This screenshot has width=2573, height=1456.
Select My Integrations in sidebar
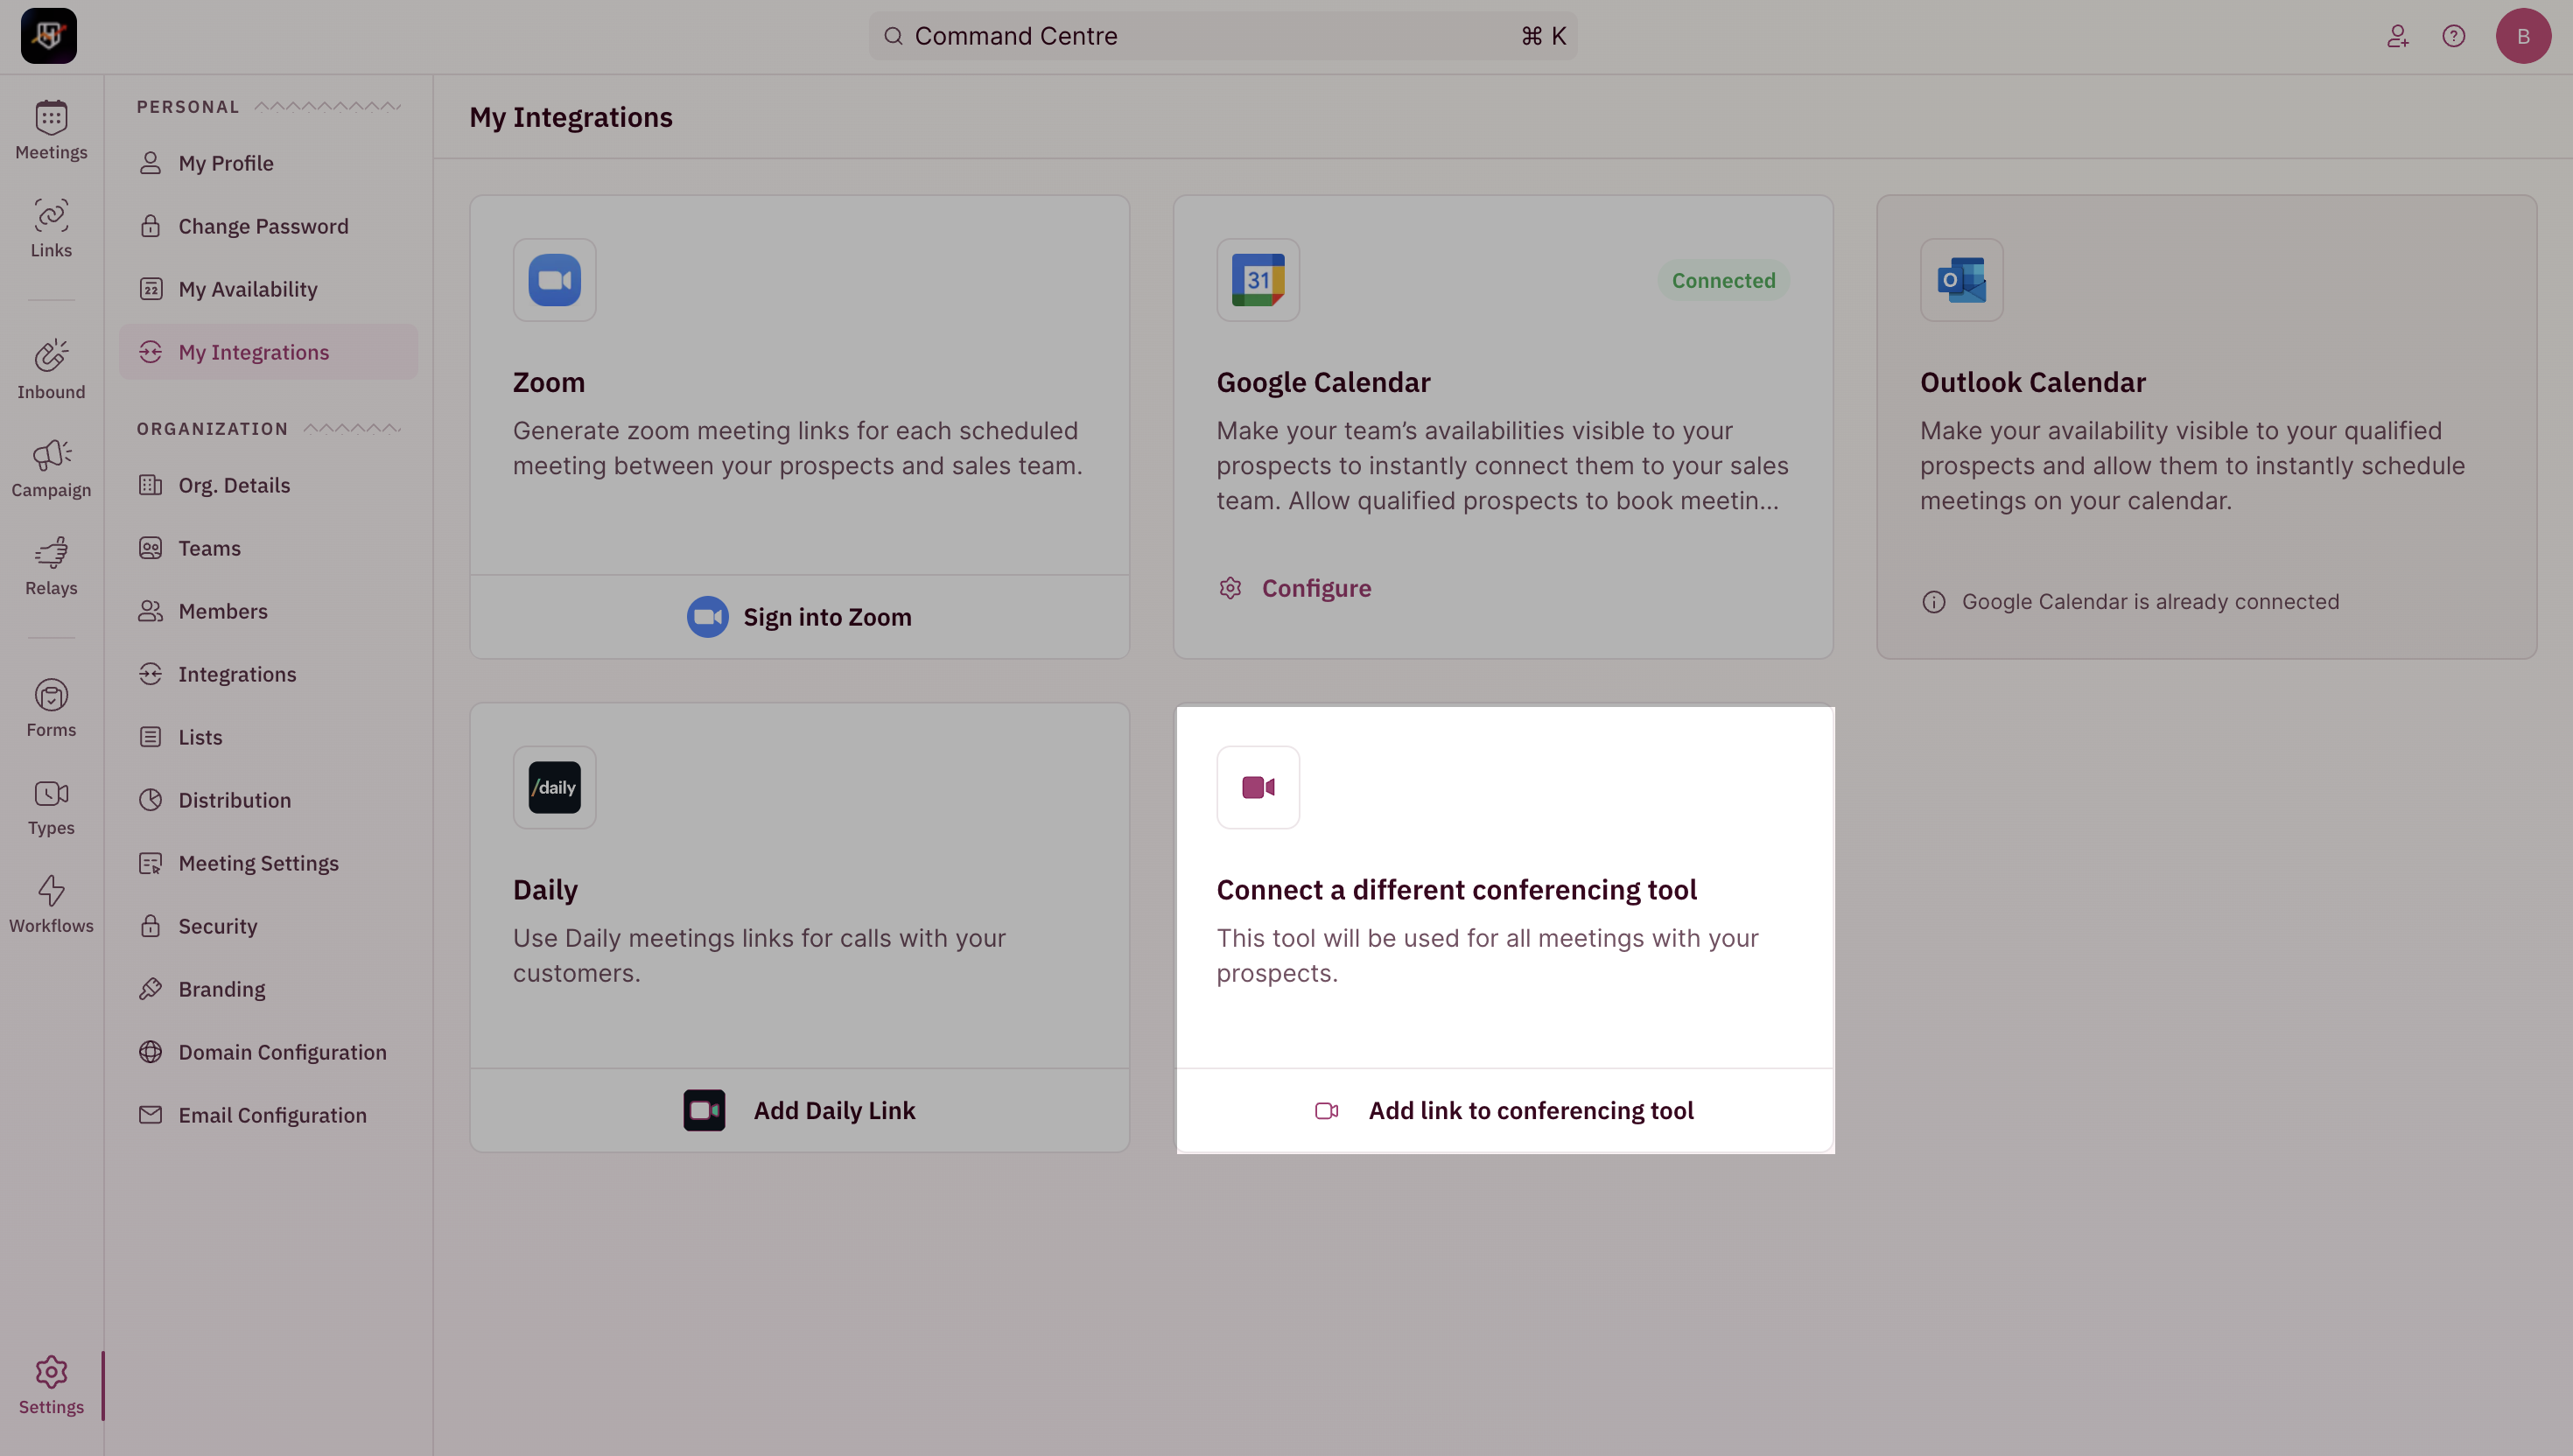point(268,352)
